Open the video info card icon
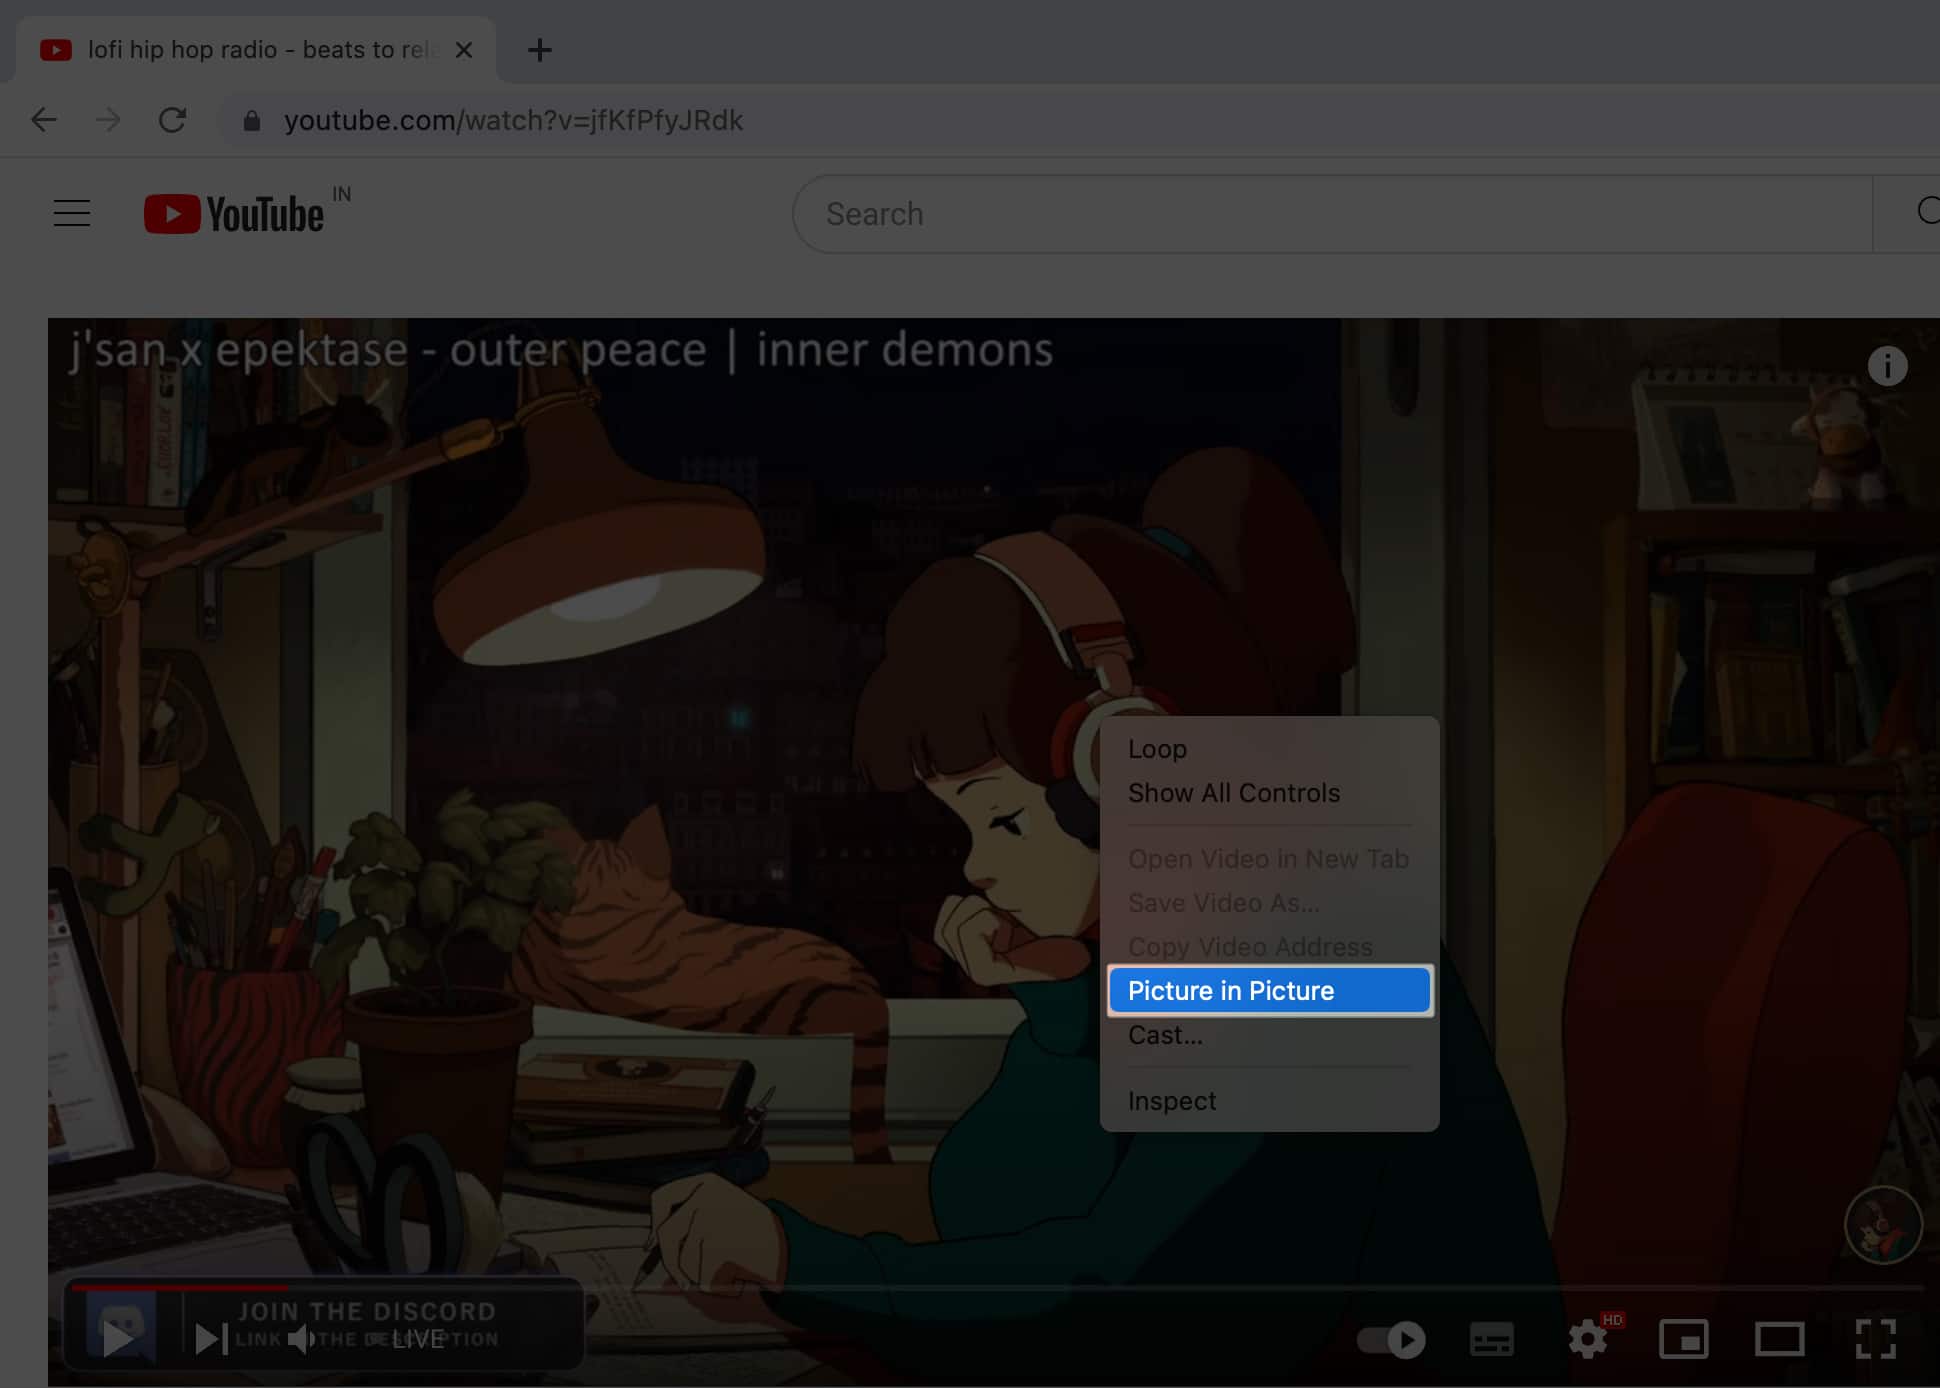 (1887, 366)
